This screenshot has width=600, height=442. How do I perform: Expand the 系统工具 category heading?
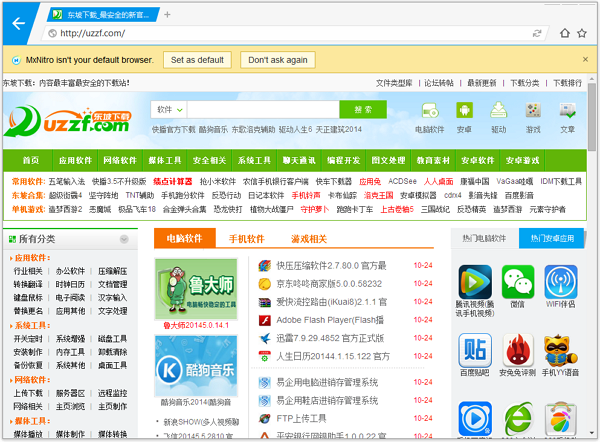click(31, 325)
